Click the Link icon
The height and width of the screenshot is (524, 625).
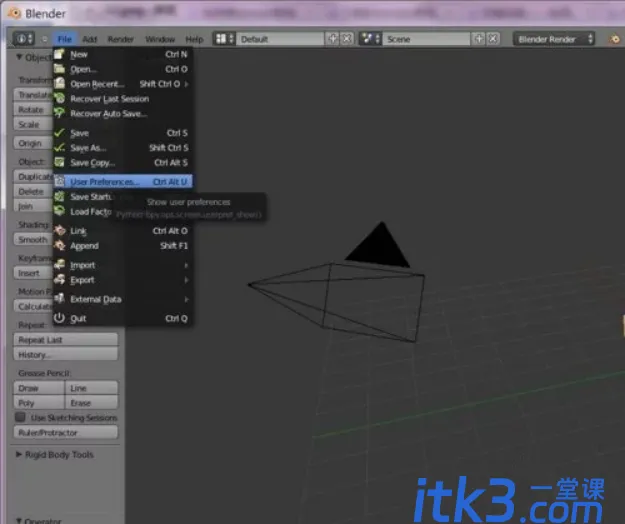tap(59, 230)
